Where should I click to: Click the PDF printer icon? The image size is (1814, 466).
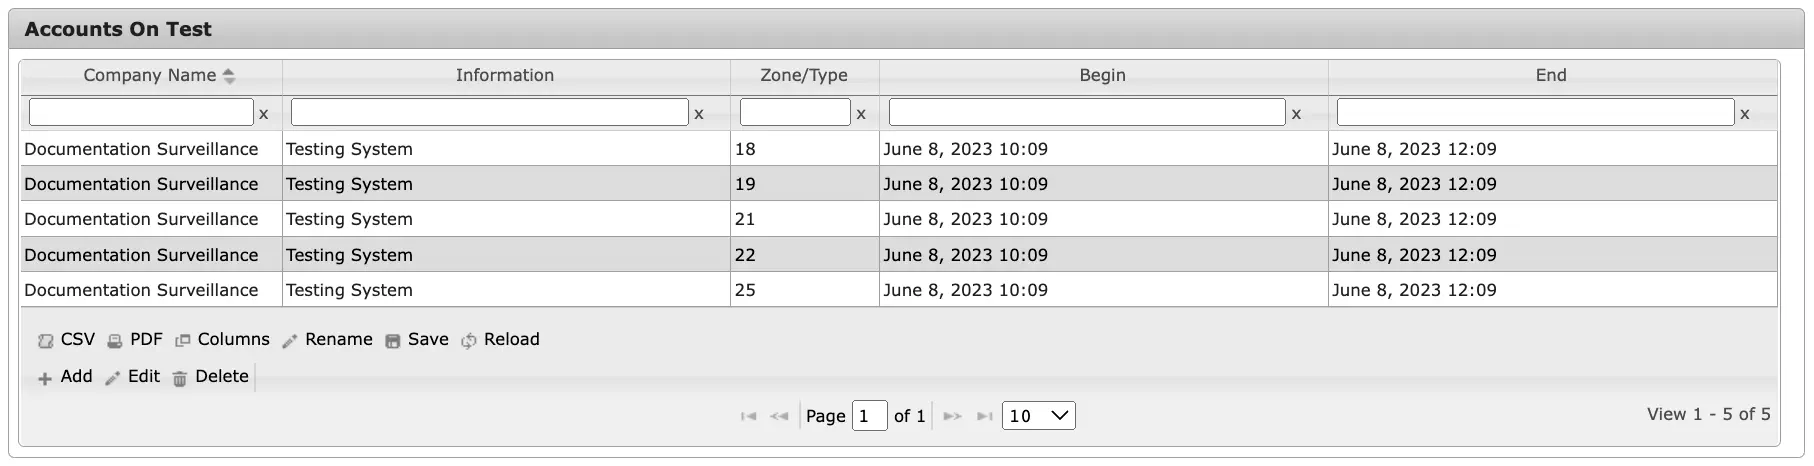(x=115, y=341)
